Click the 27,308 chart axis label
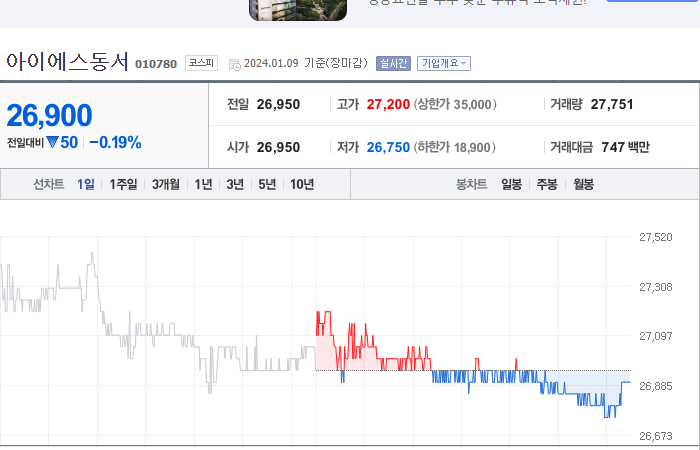This screenshot has width=700, height=450. pos(655,287)
